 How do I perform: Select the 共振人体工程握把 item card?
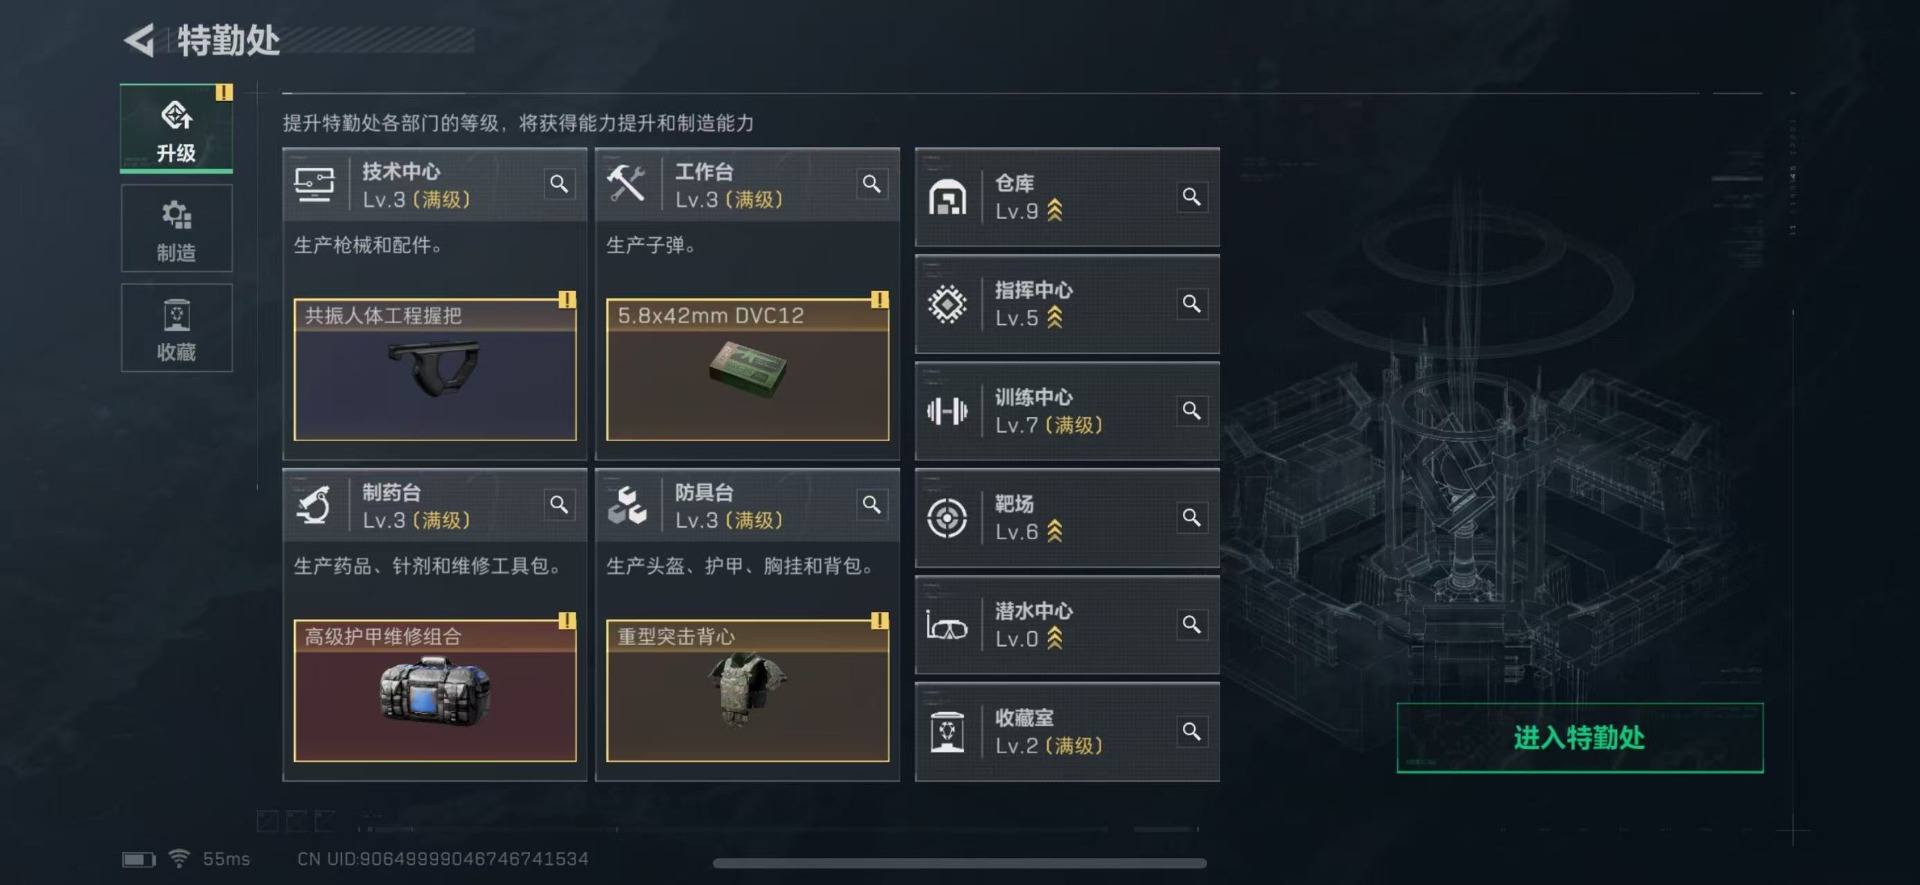coord(435,369)
